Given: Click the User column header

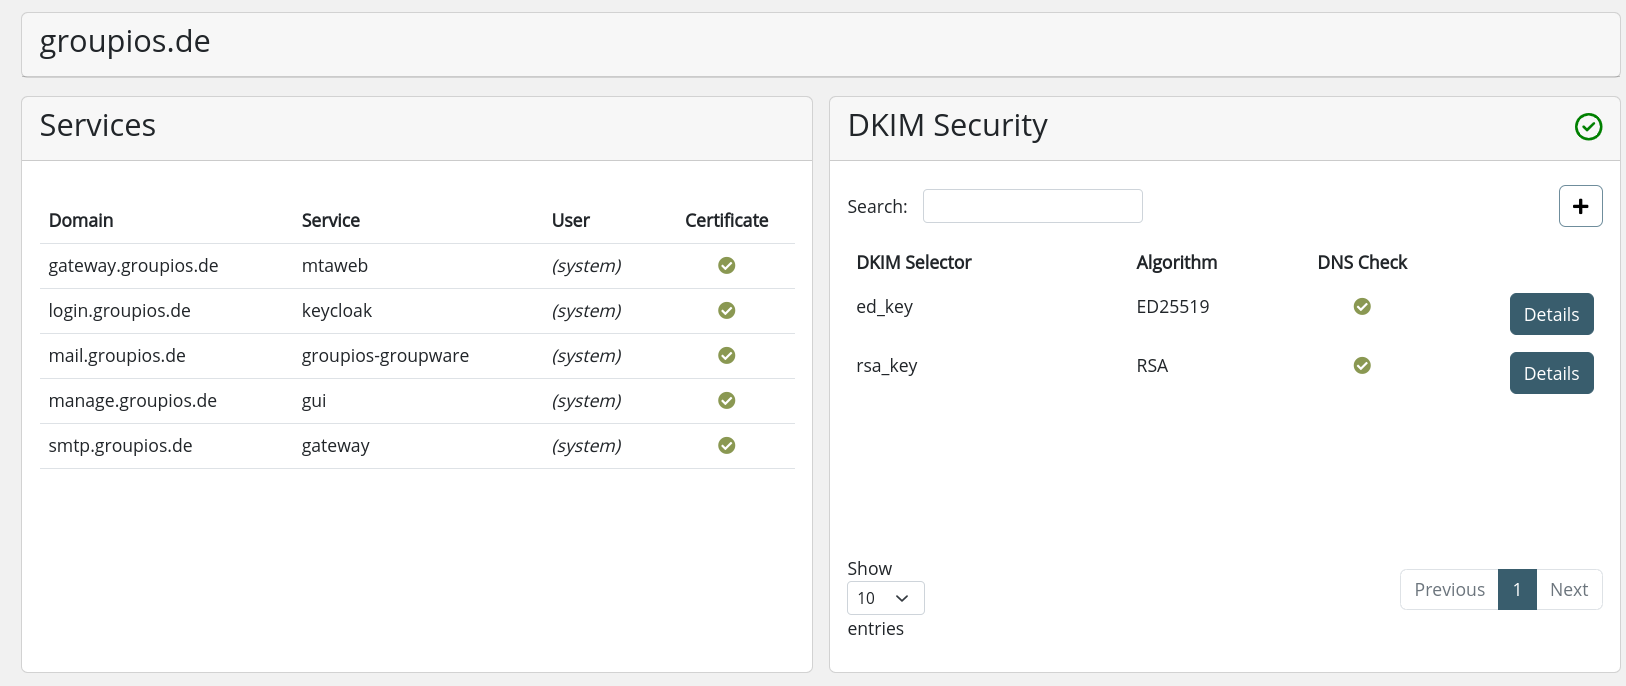Looking at the screenshot, I should (571, 220).
